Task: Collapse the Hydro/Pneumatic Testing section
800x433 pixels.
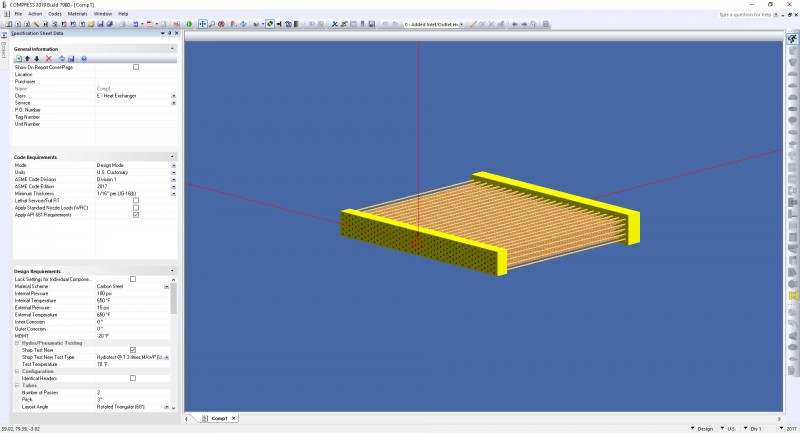Action: coord(17,343)
